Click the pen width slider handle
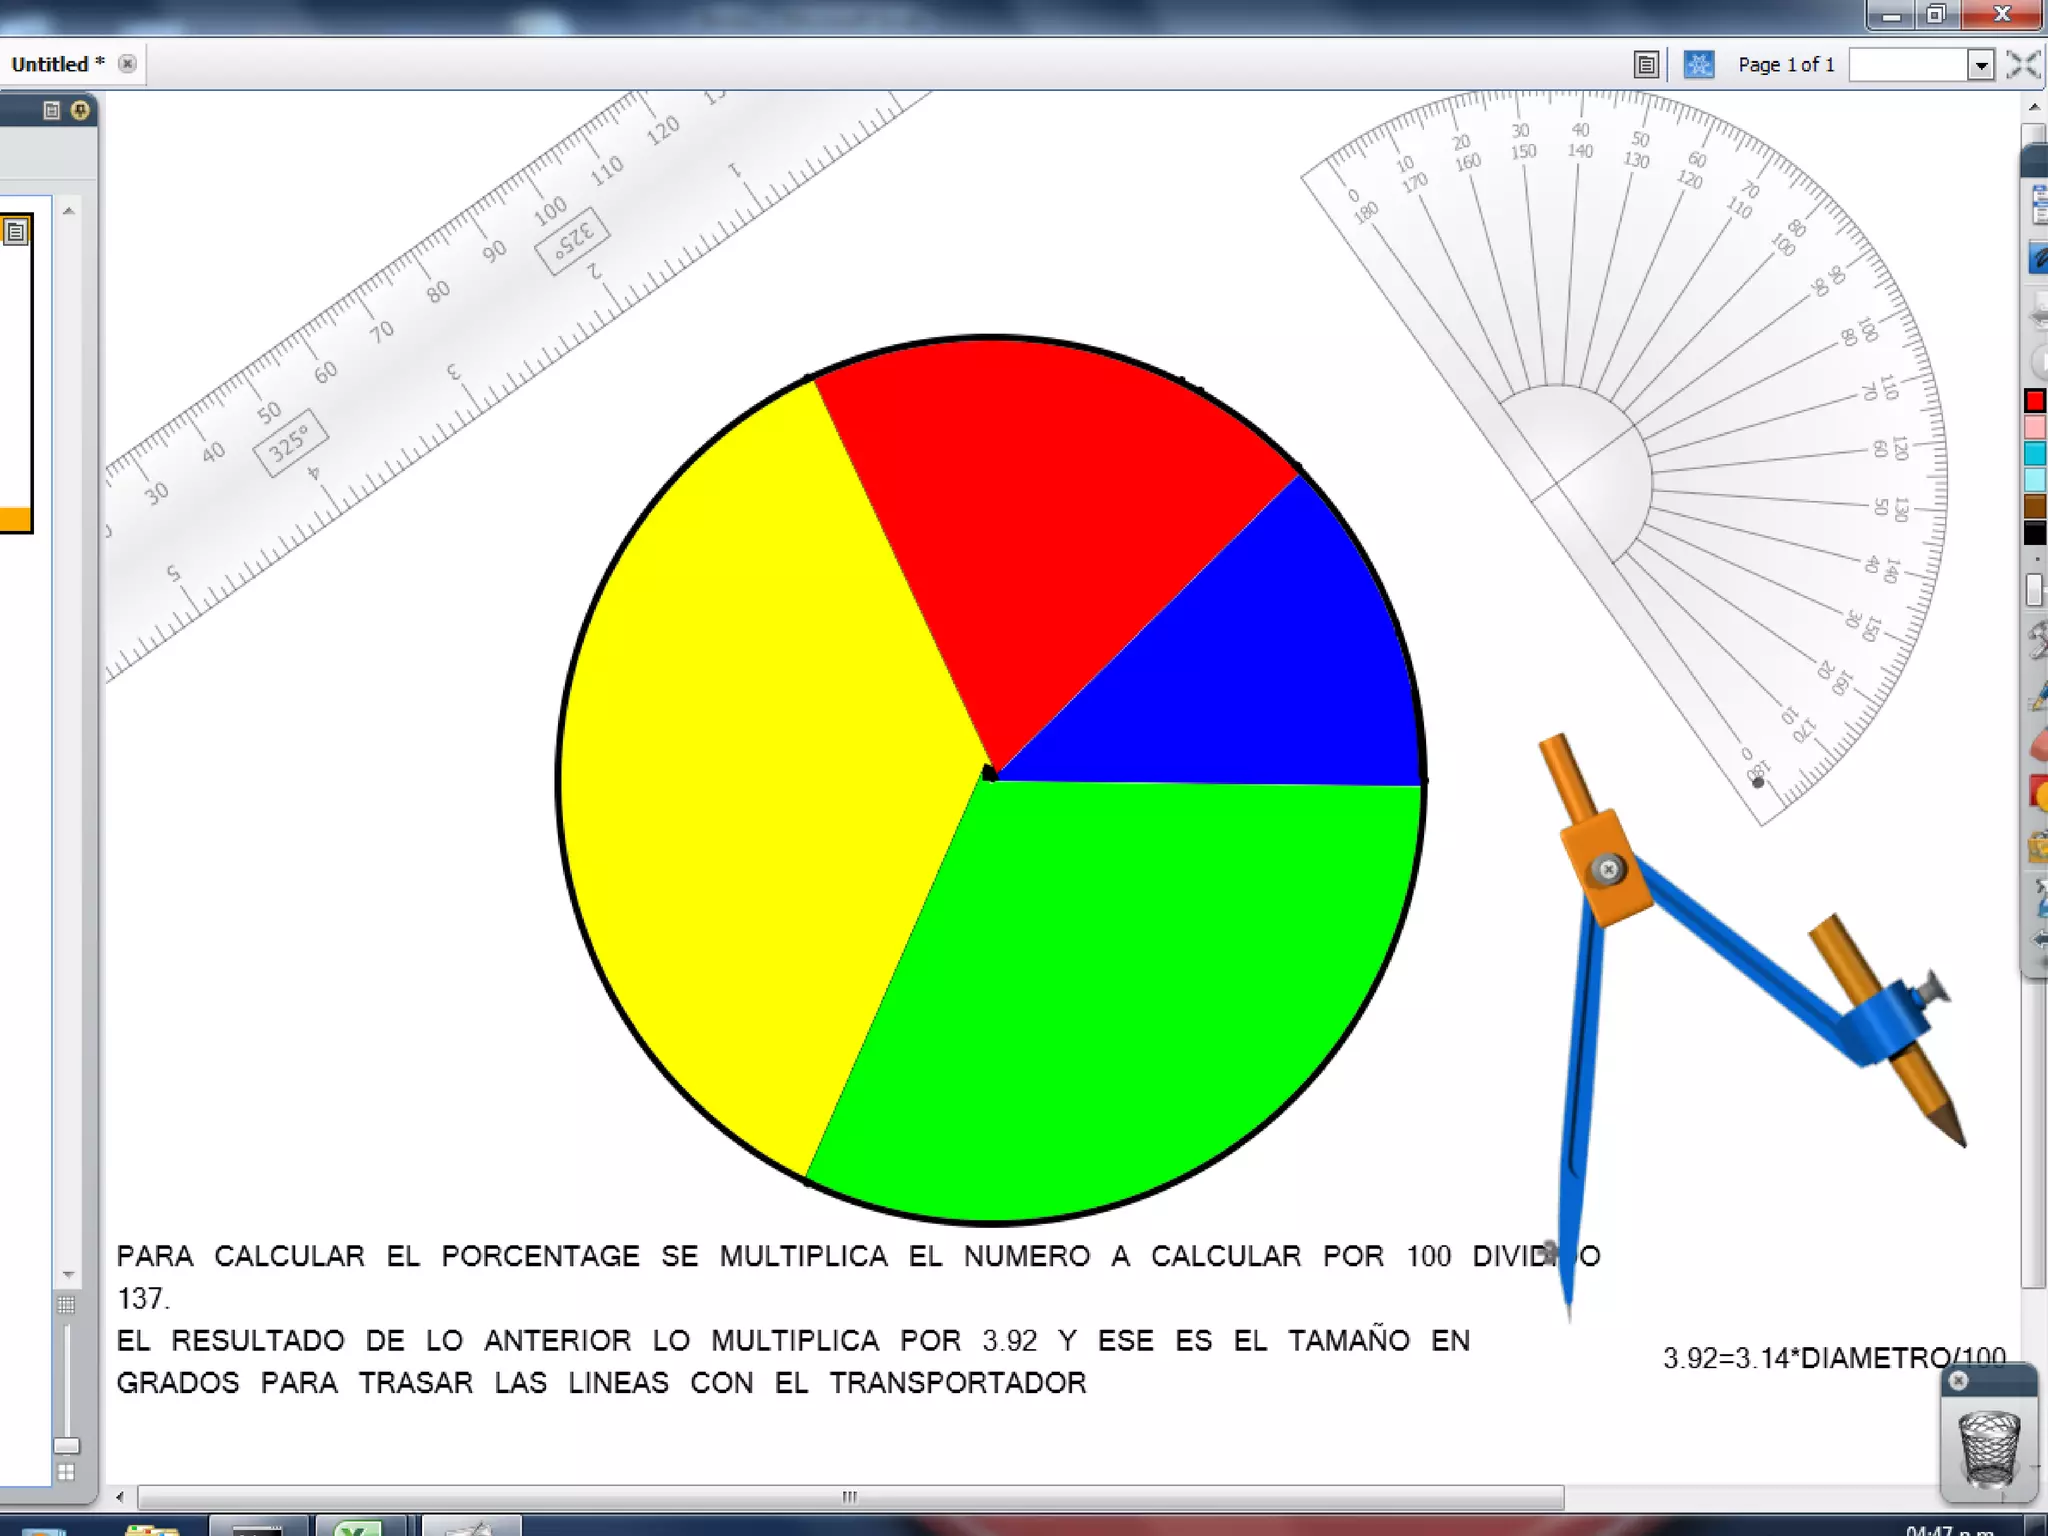This screenshot has width=2048, height=1536. click(2034, 590)
